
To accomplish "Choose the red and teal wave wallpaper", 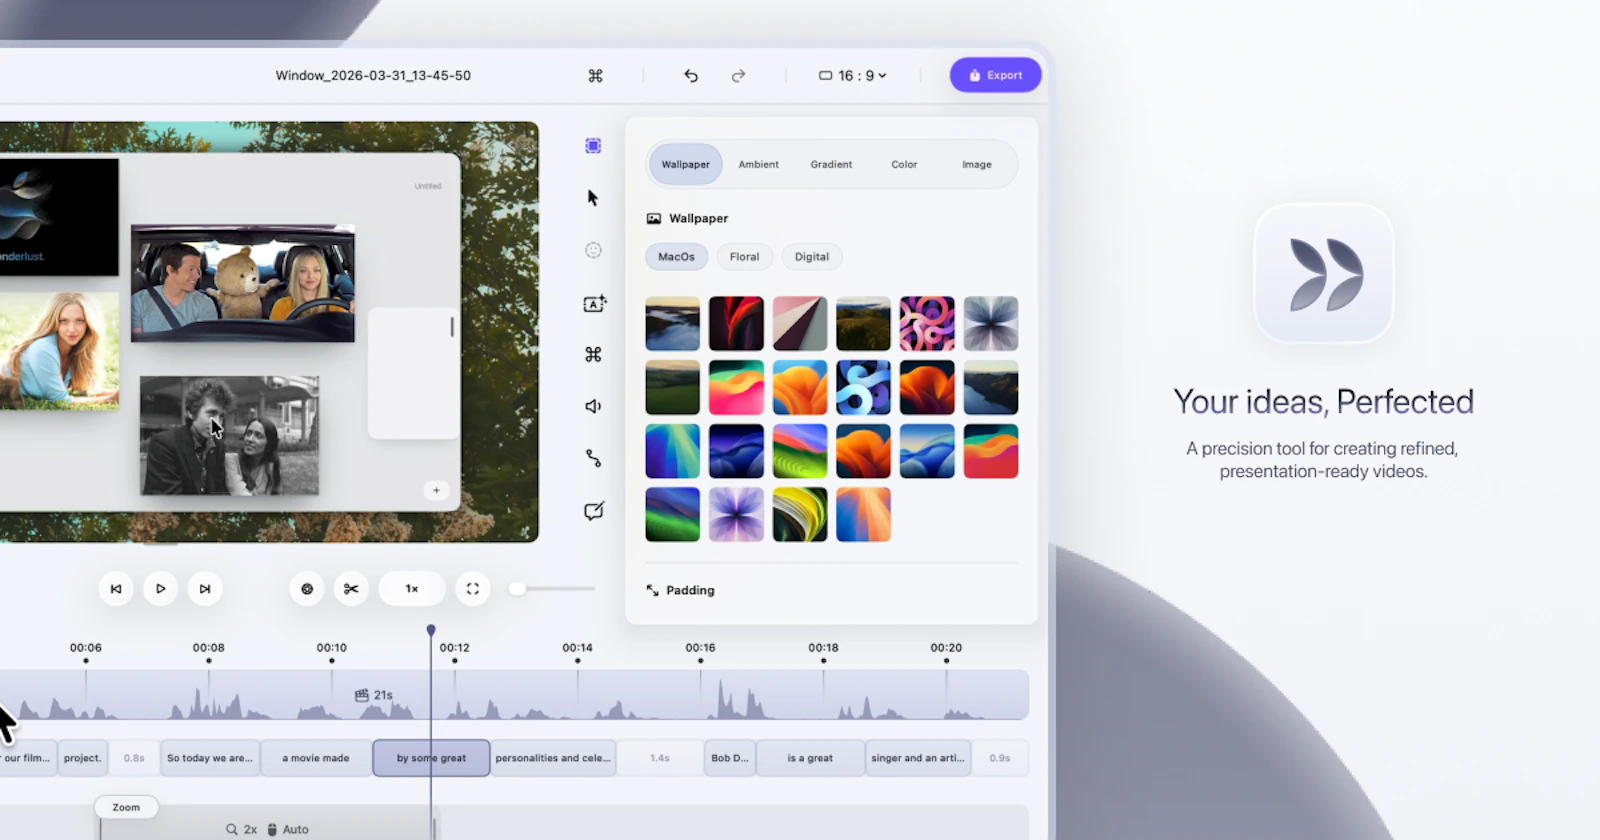I will pos(991,451).
